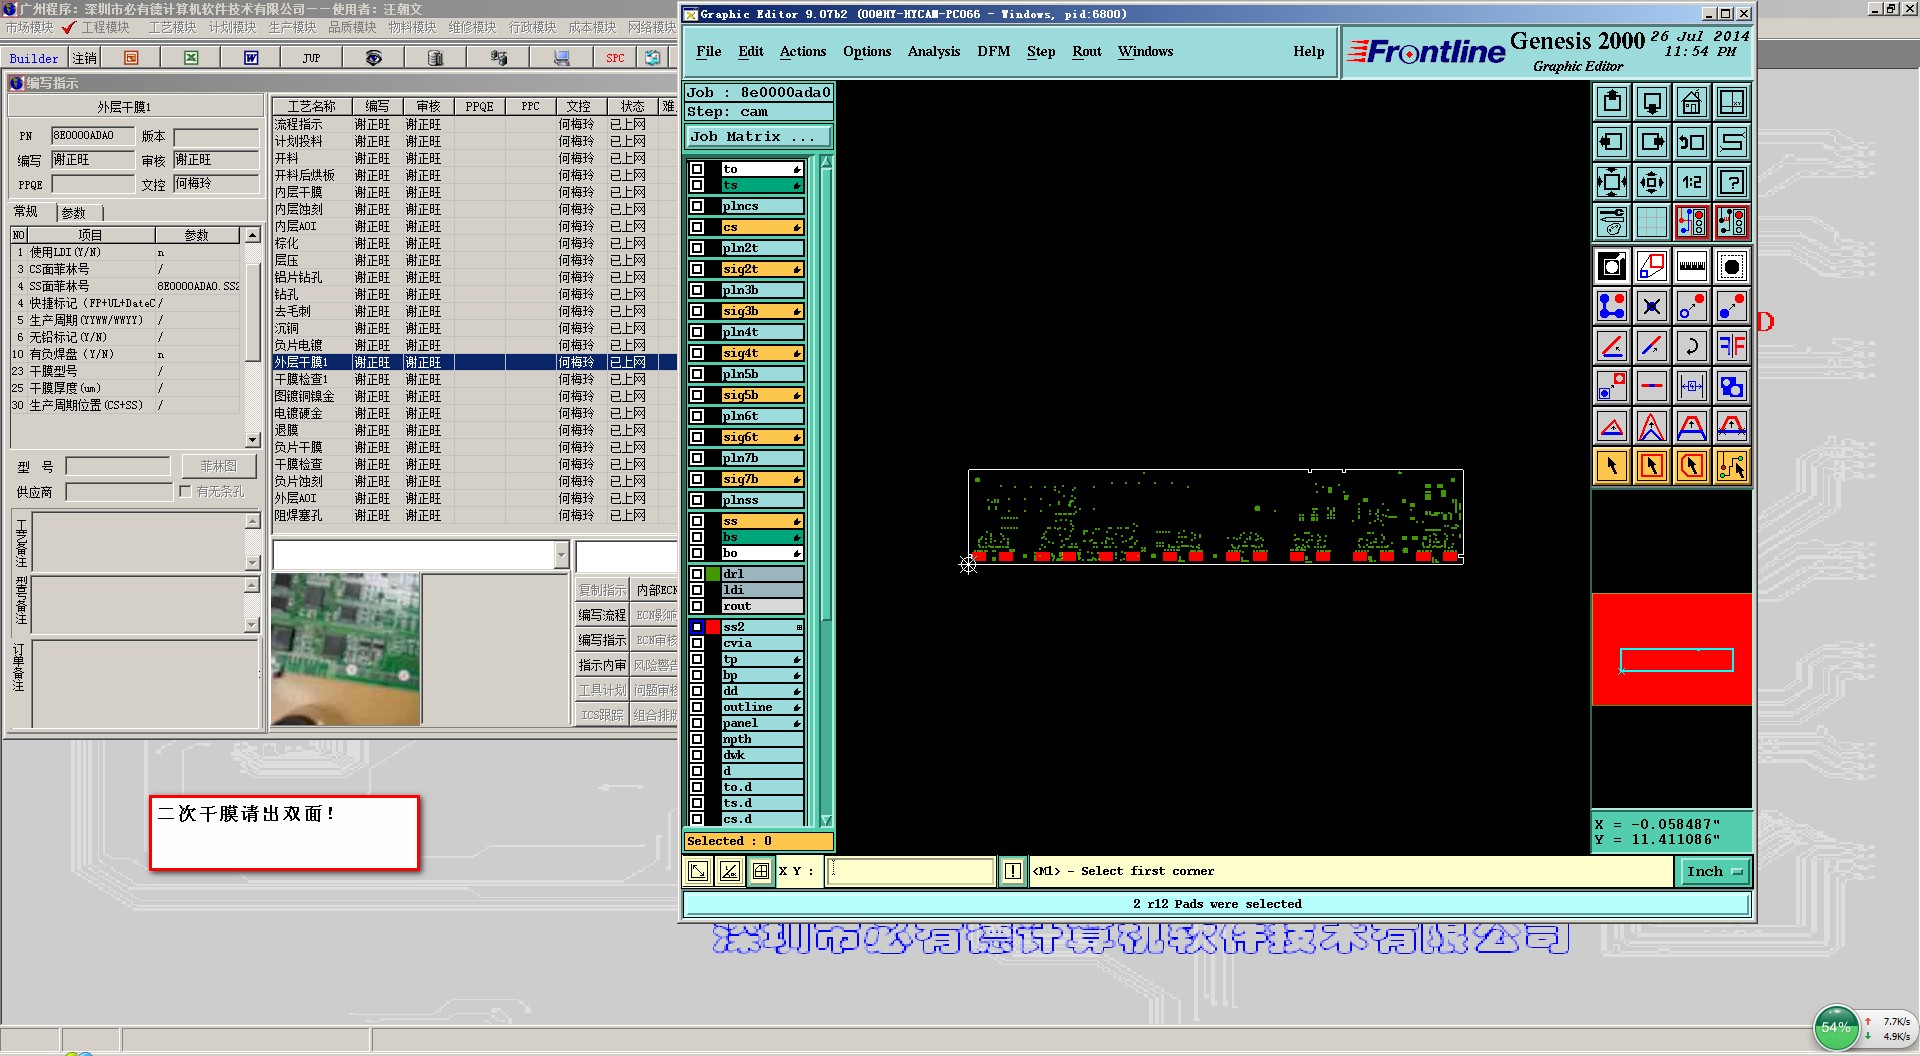Click the Excel icon in Builder toolbar
This screenshot has height=1056, width=1920.
point(191,58)
